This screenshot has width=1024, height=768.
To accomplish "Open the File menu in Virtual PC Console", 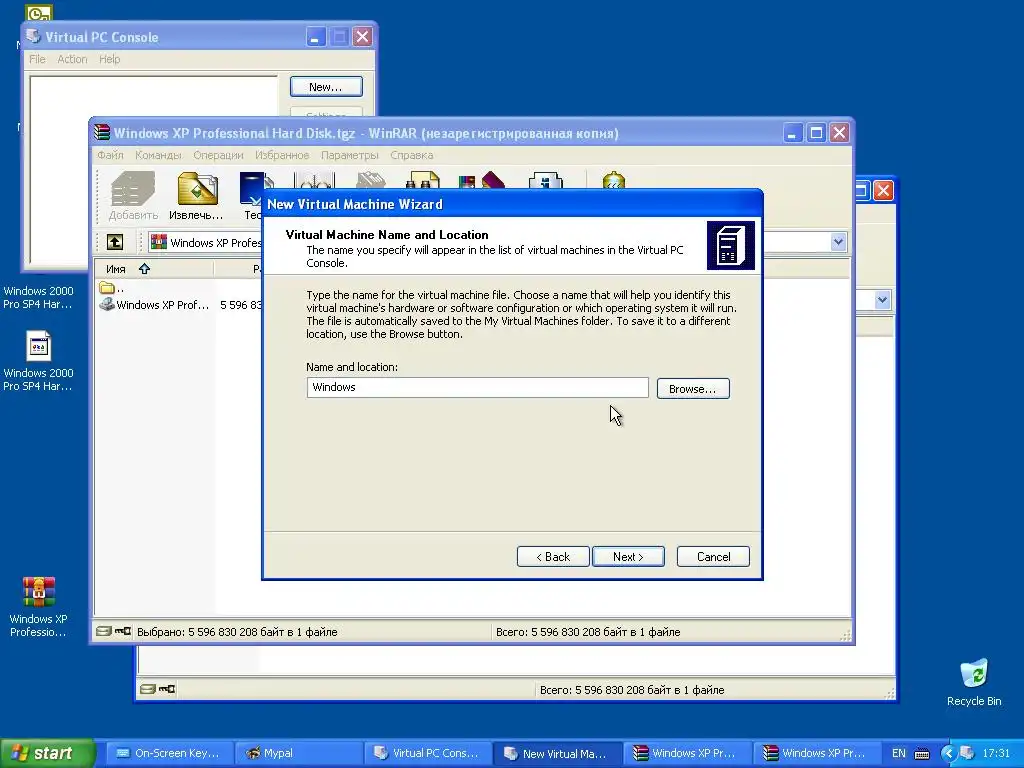I will 37,59.
